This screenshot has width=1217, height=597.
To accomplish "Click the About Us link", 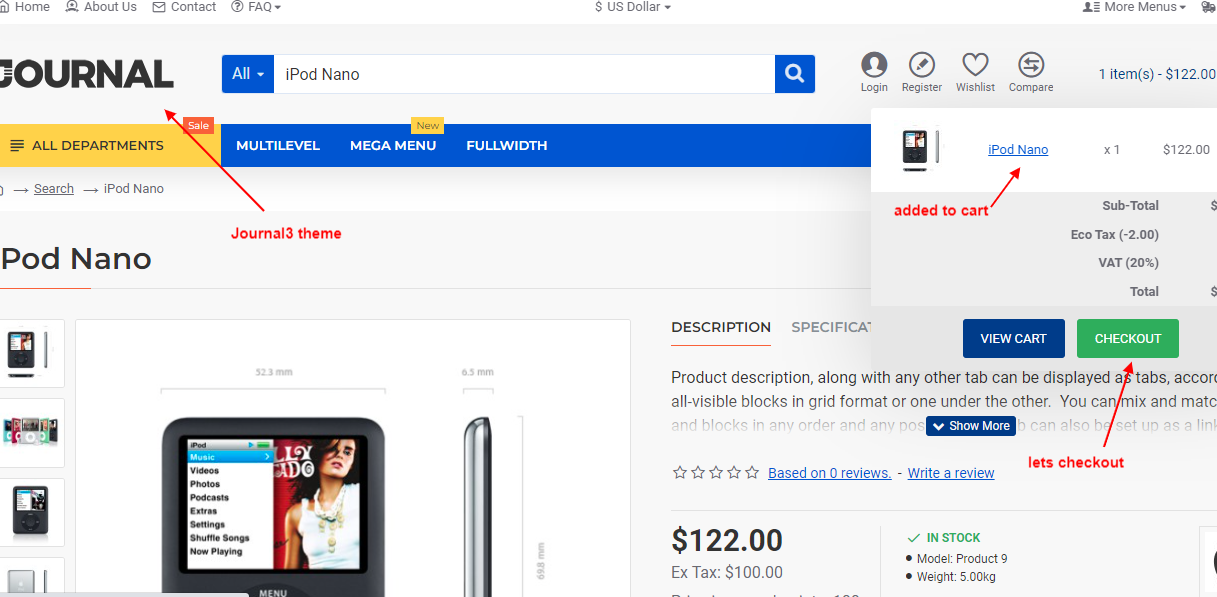I will 110,7.
